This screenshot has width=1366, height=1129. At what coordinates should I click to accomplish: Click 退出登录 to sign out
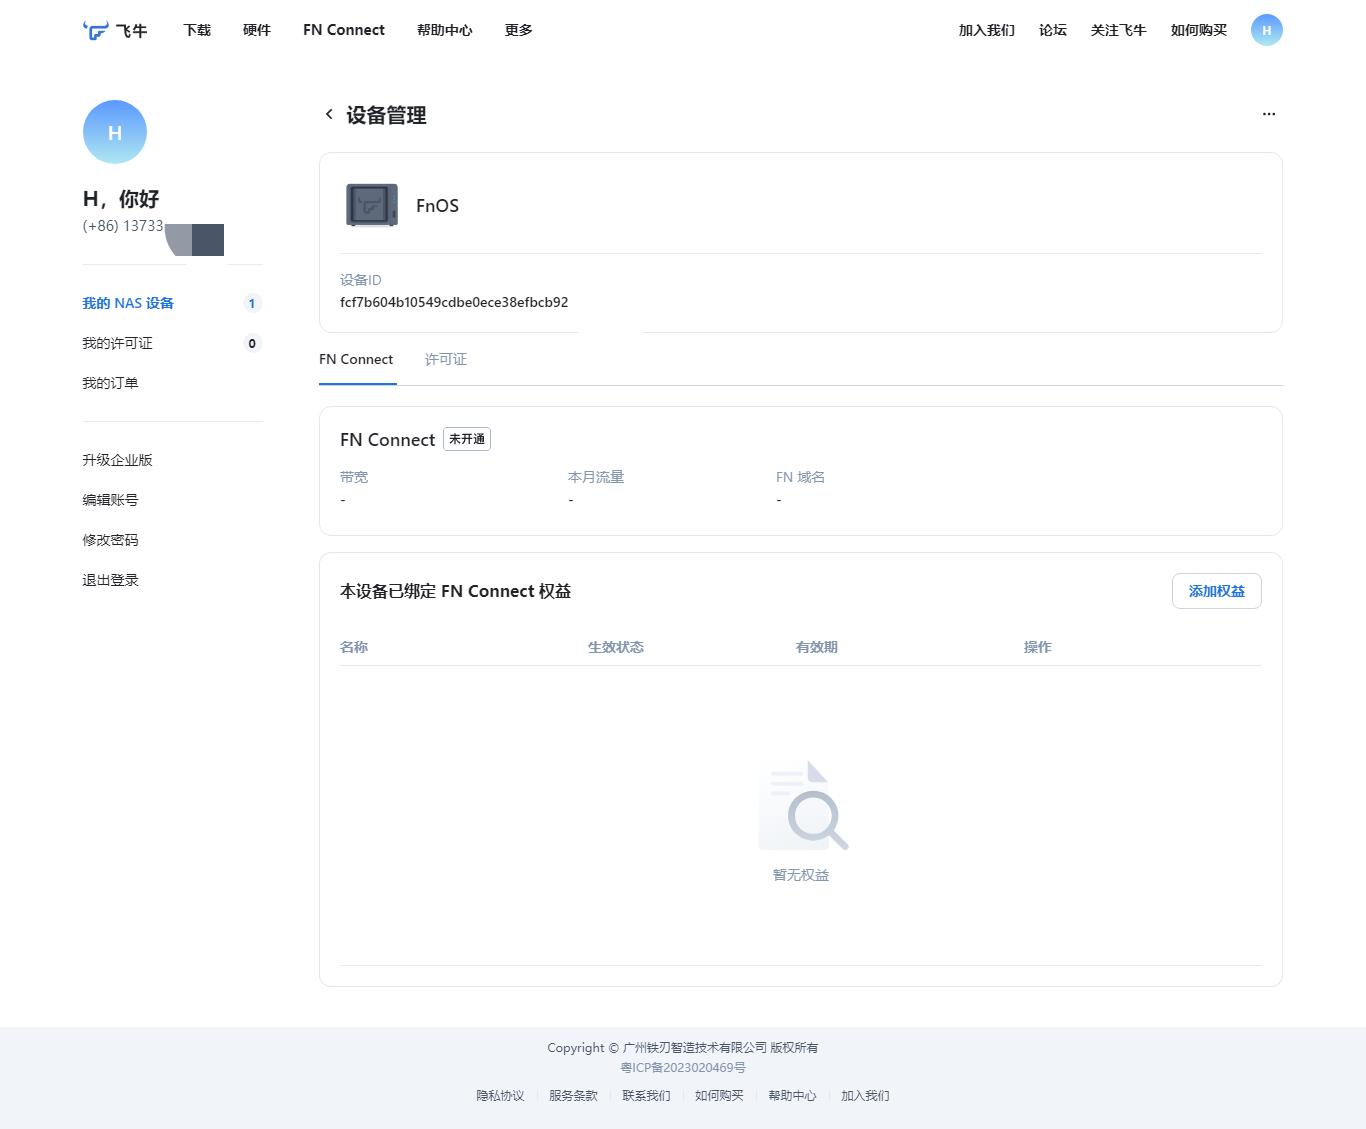coord(110,580)
